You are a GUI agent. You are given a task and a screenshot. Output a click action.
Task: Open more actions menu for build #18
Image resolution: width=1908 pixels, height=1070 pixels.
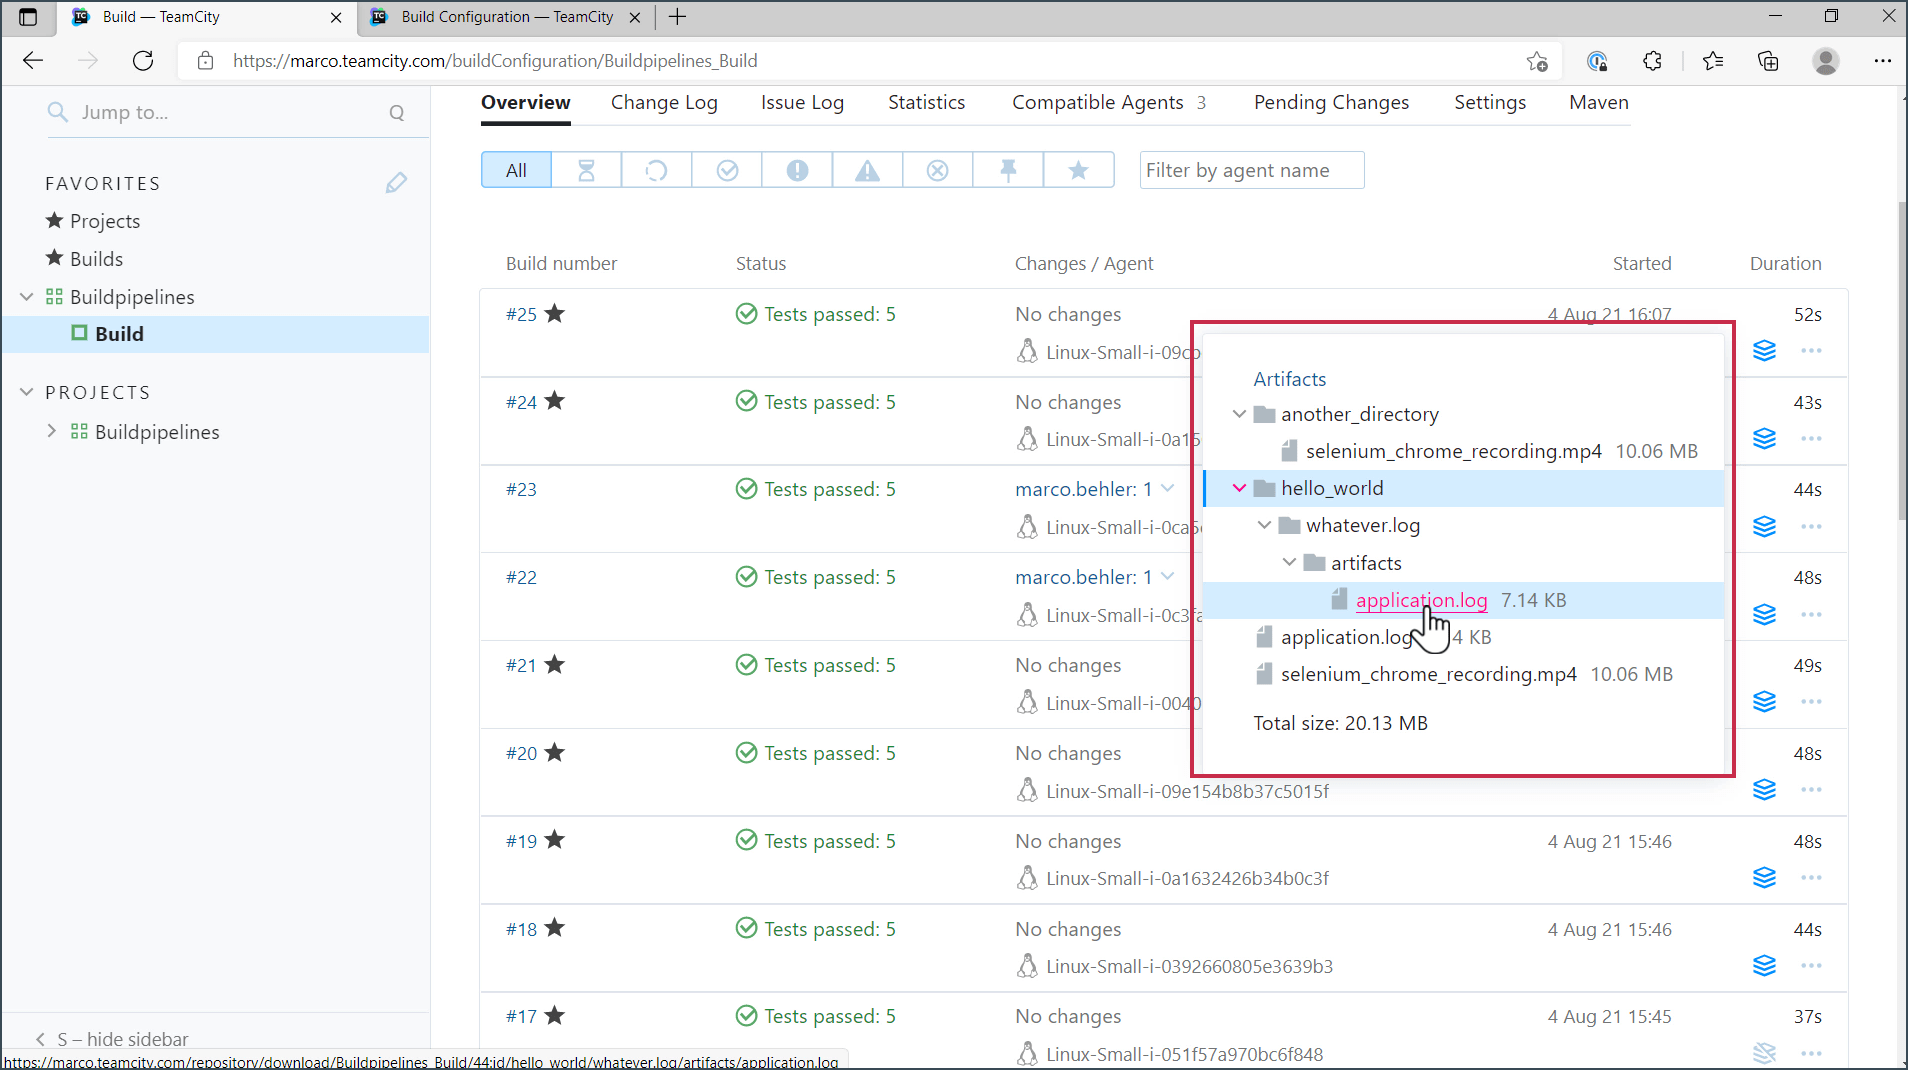pos(1811,965)
